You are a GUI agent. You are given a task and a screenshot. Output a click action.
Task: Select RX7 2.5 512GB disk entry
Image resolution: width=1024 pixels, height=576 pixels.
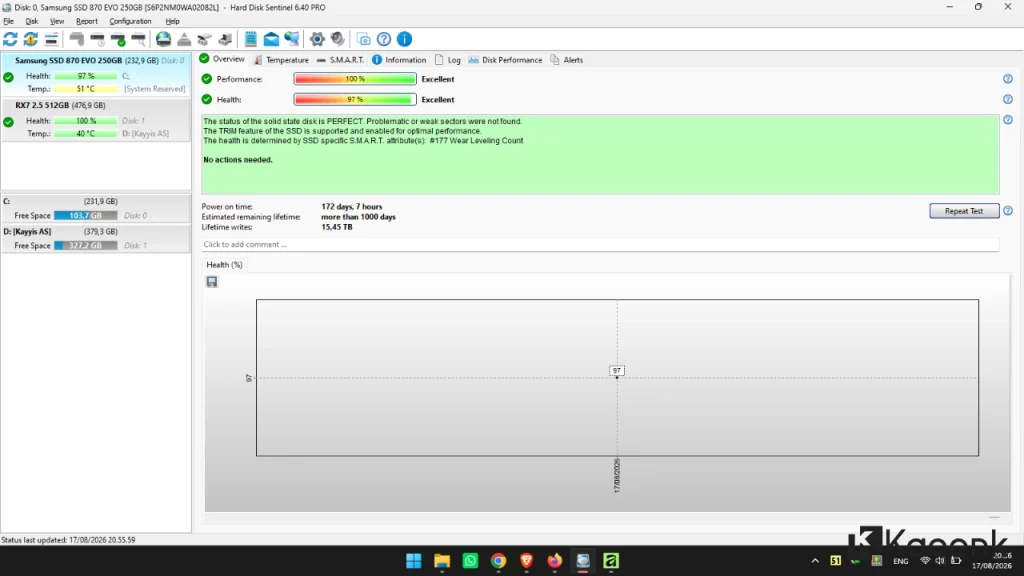95,119
